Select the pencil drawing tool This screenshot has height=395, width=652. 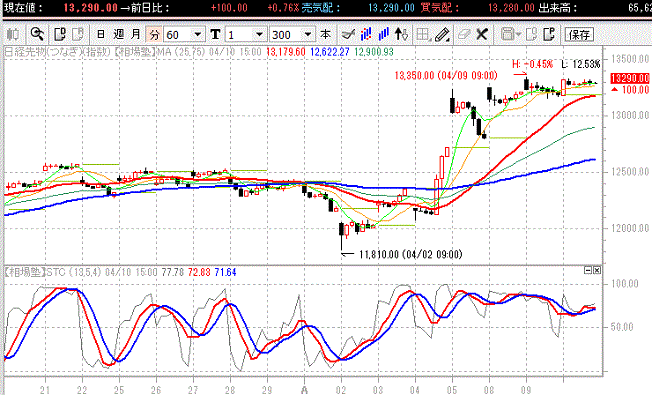pos(442,35)
